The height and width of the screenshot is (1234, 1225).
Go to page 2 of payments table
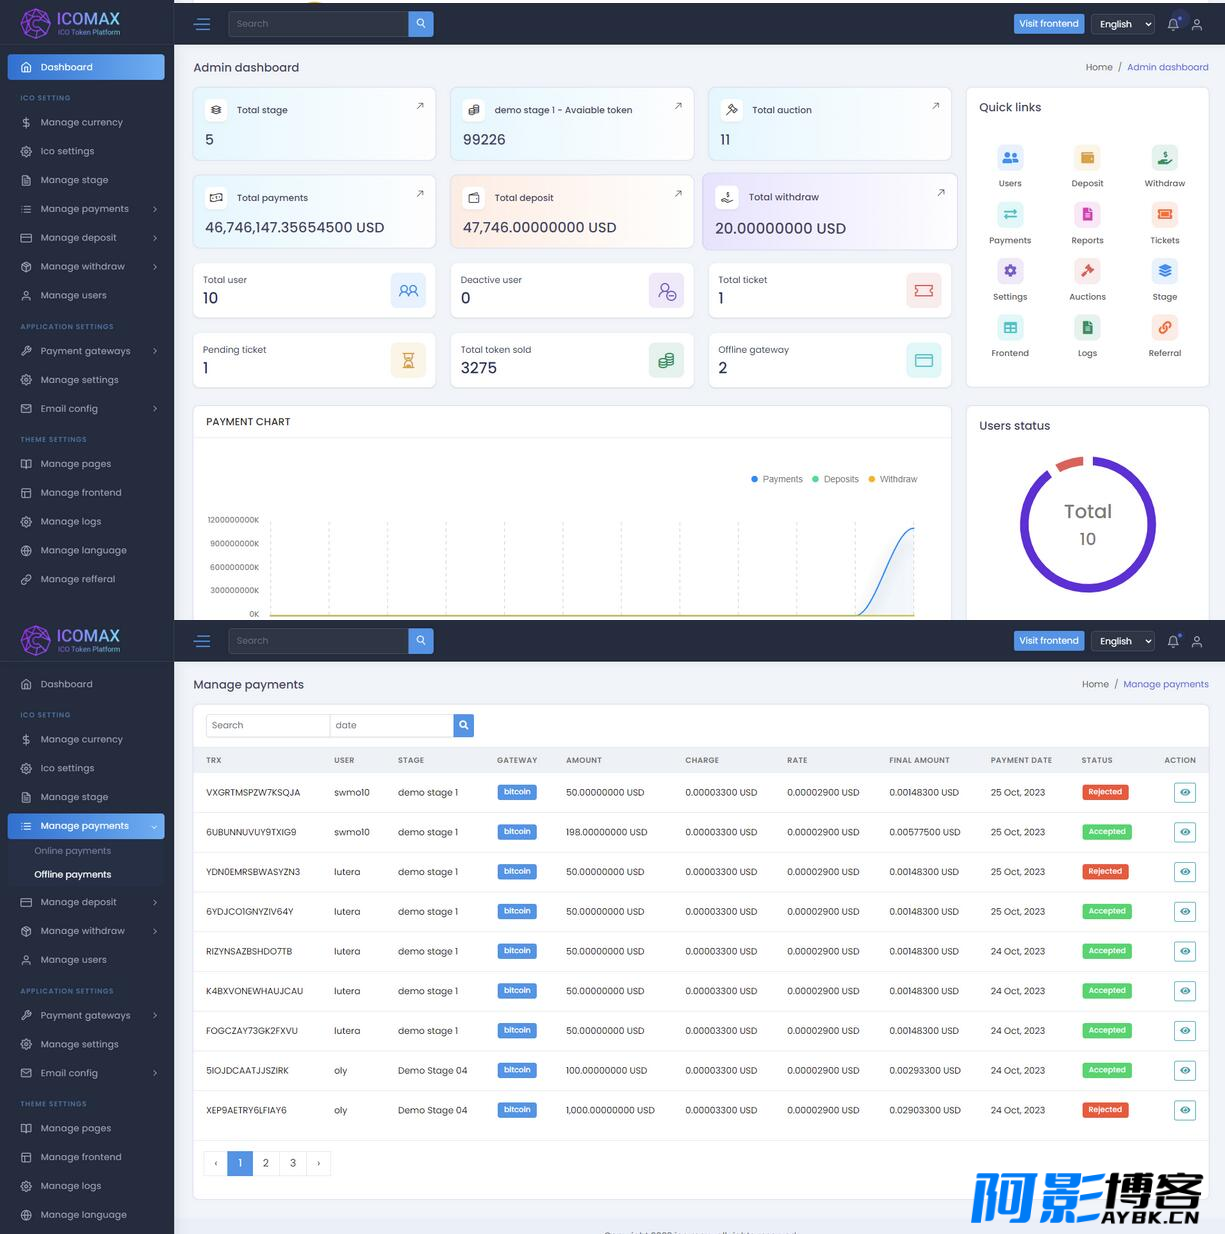(266, 1163)
